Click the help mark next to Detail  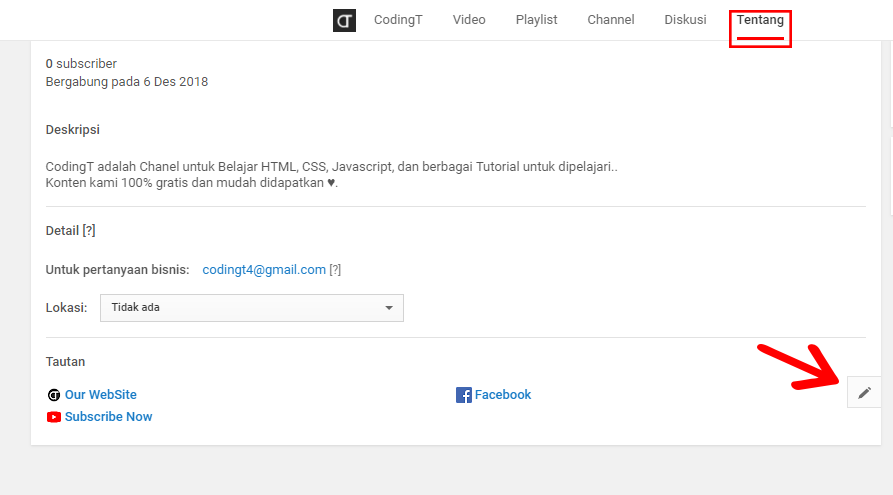(x=89, y=231)
